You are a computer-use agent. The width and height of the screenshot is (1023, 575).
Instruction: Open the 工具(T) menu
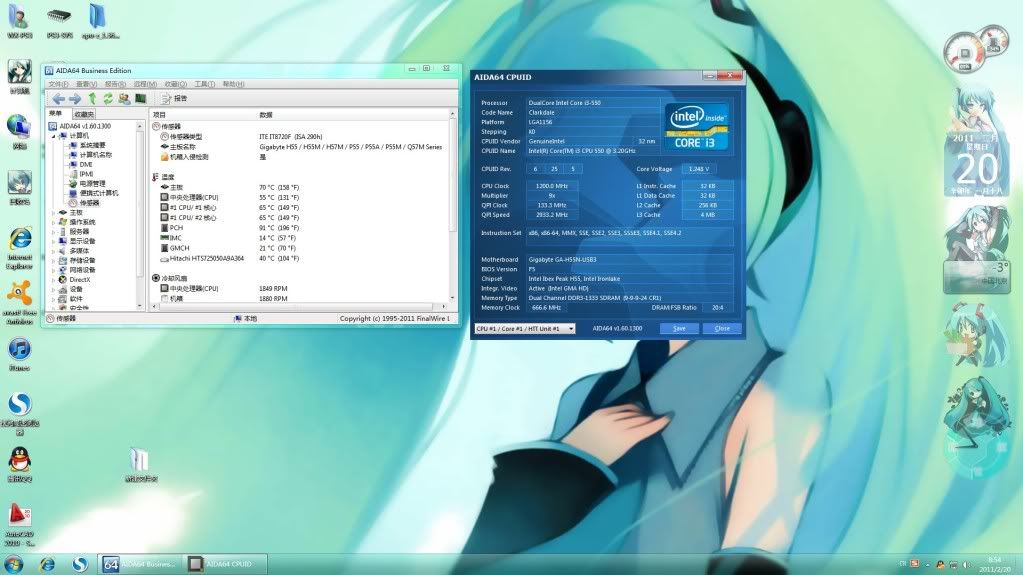(x=204, y=84)
